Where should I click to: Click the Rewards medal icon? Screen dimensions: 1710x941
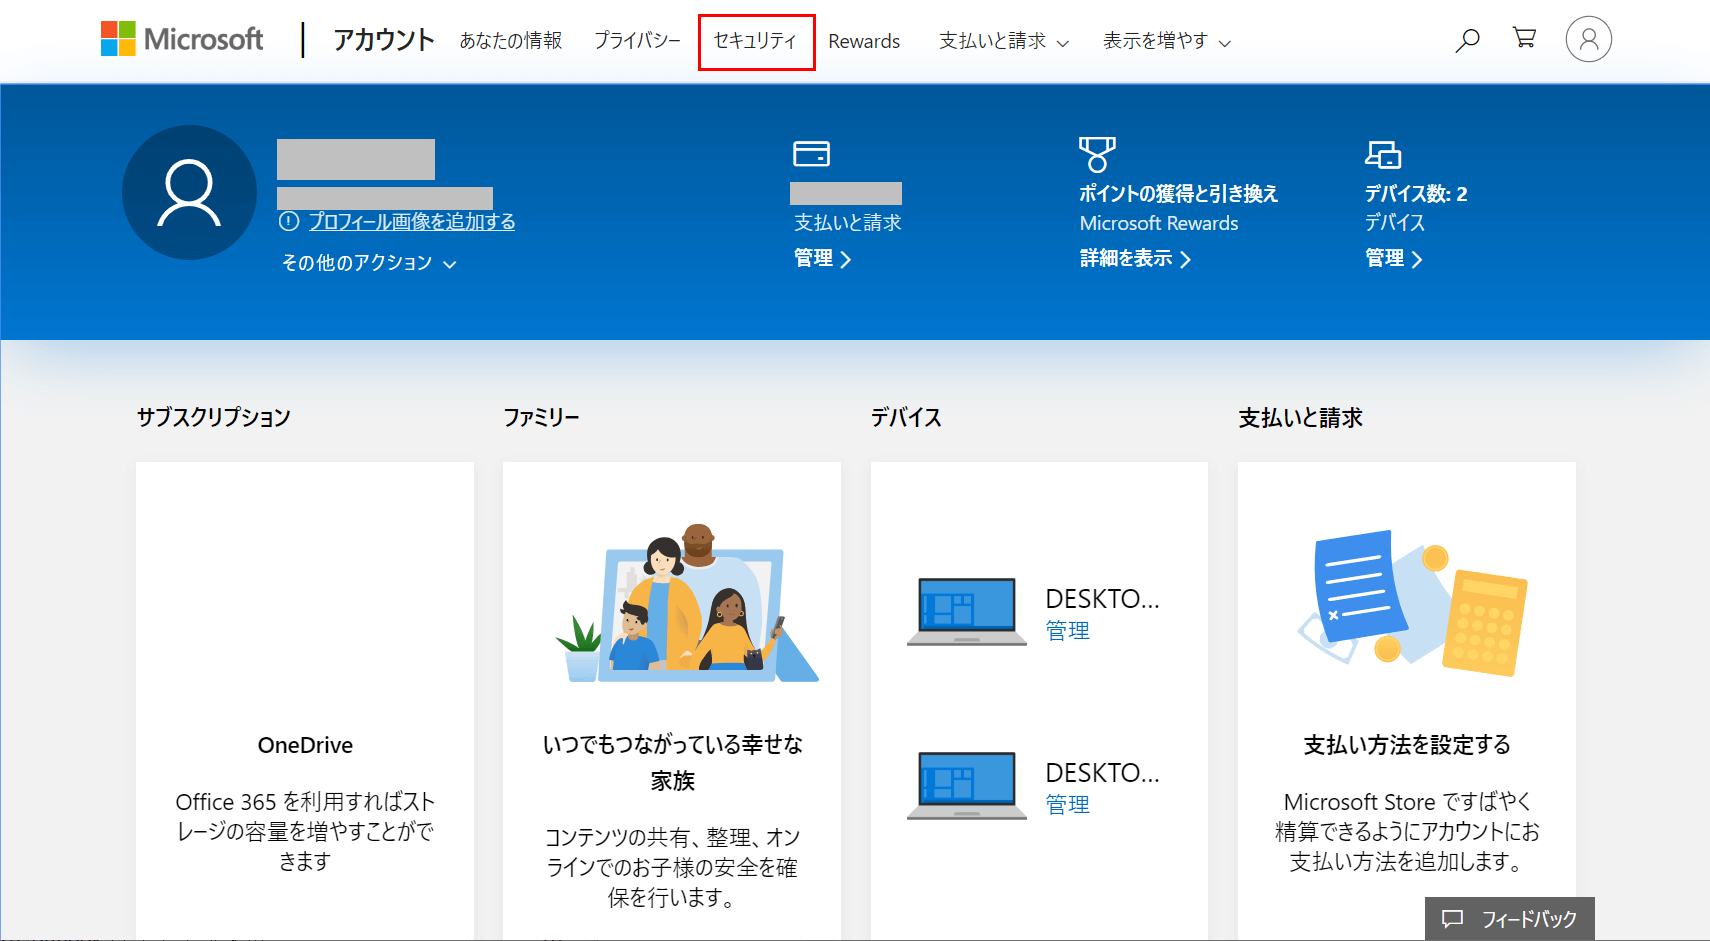point(1097,154)
